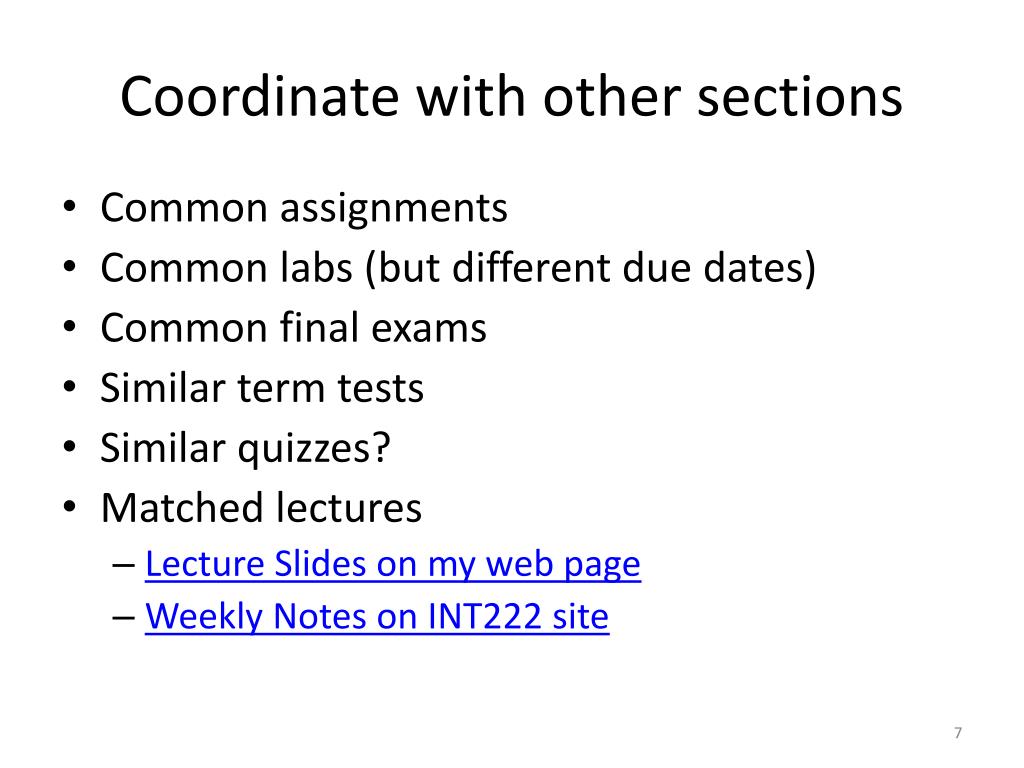The height and width of the screenshot is (768, 1024).
Task: Click slide page number 7
Action: 958,733
